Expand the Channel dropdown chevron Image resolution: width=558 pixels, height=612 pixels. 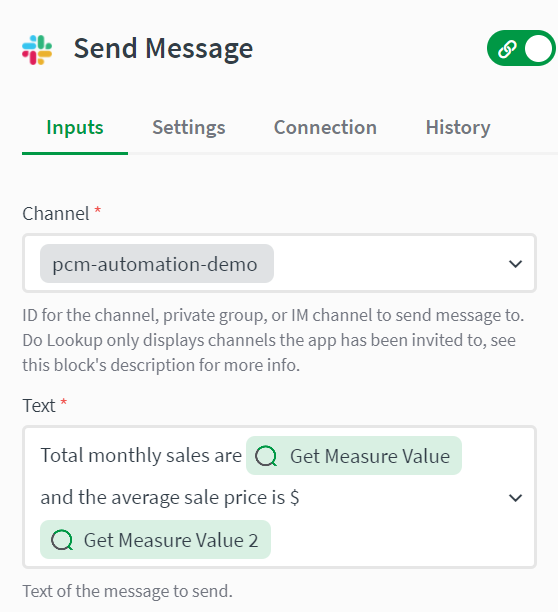(x=515, y=264)
